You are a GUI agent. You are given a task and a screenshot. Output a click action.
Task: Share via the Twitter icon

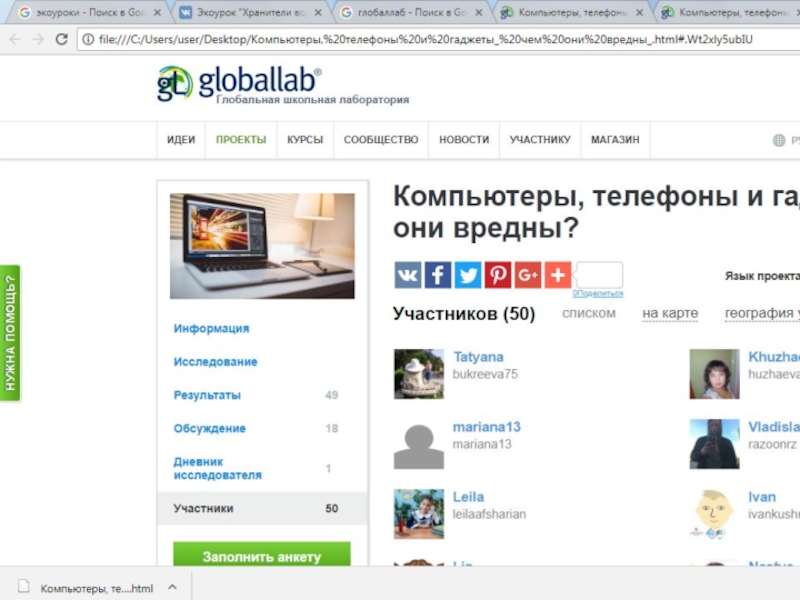(468, 275)
